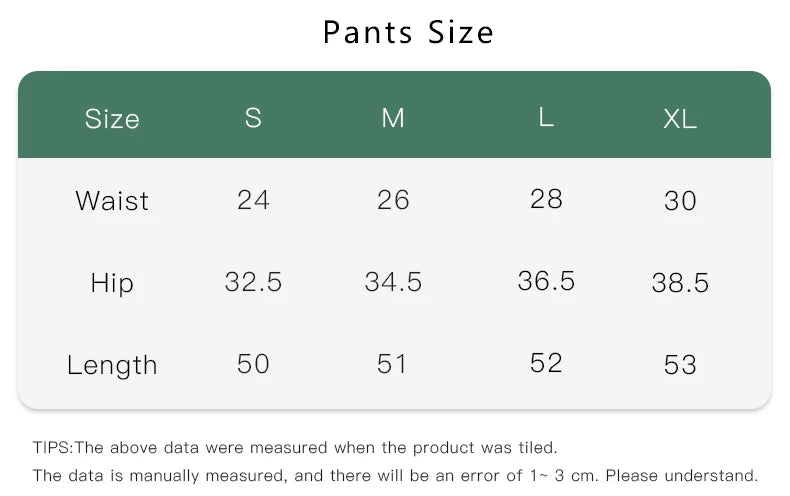The height and width of the screenshot is (496, 790).
Task: Click the Pants Size title
Action: pos(408,32)
